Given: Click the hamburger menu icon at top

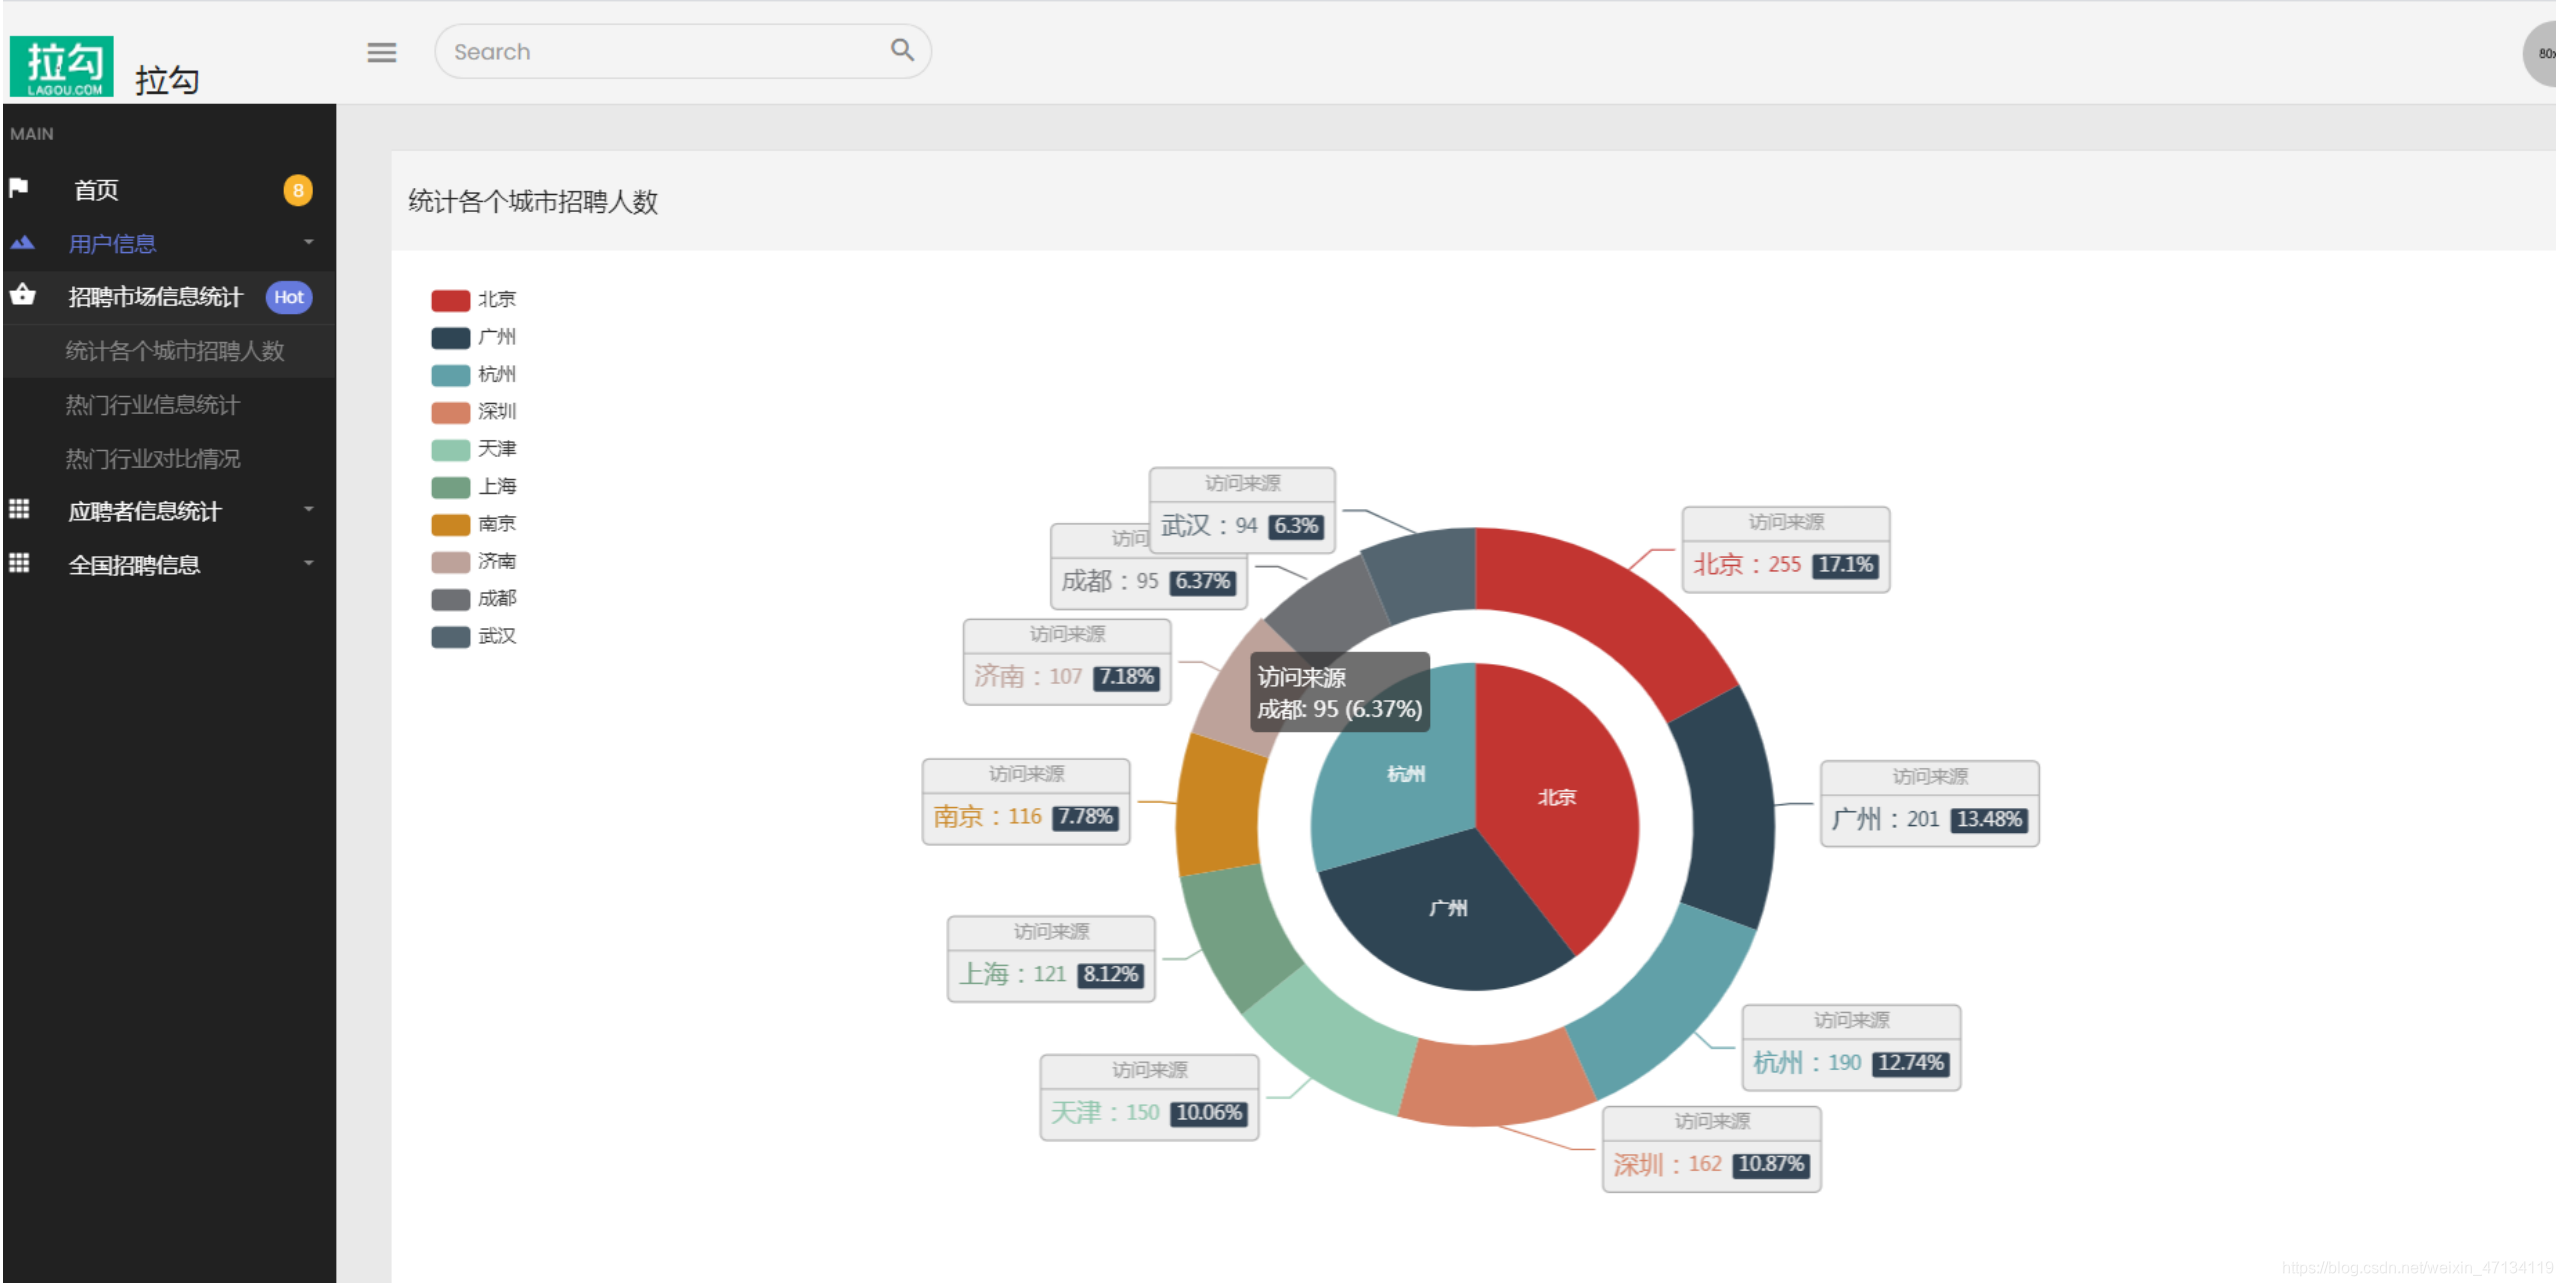Looking at the screenshot, I should (x=382, y=52).
